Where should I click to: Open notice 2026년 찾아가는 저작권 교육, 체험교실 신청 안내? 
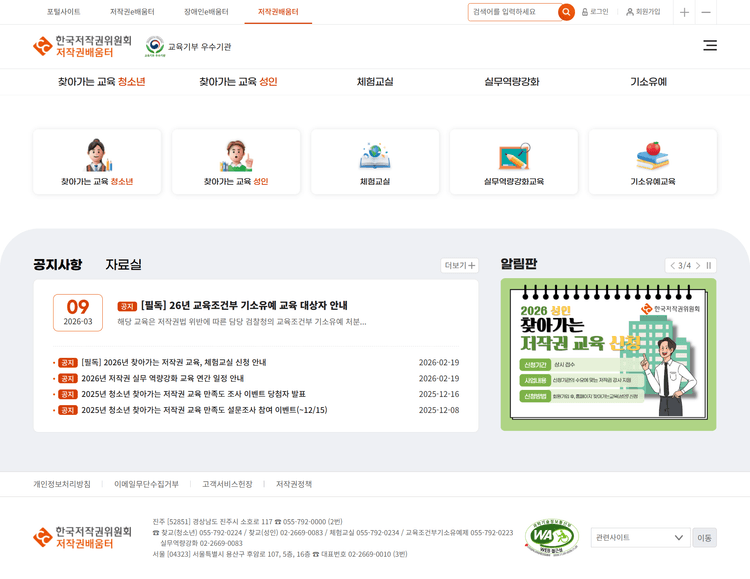[x=174, y=362]
